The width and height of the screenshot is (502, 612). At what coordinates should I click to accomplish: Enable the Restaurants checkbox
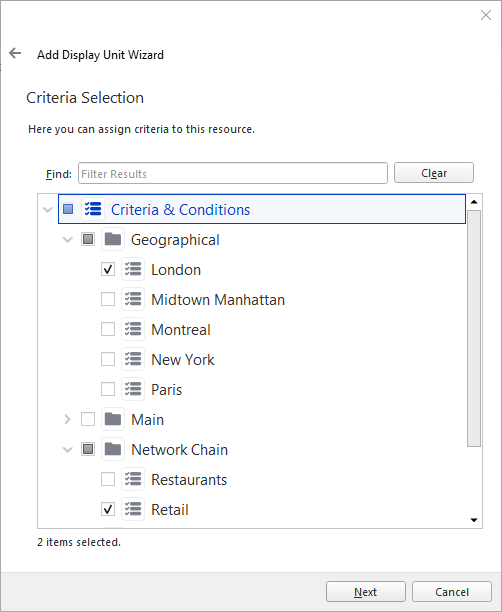coord(108,479)
